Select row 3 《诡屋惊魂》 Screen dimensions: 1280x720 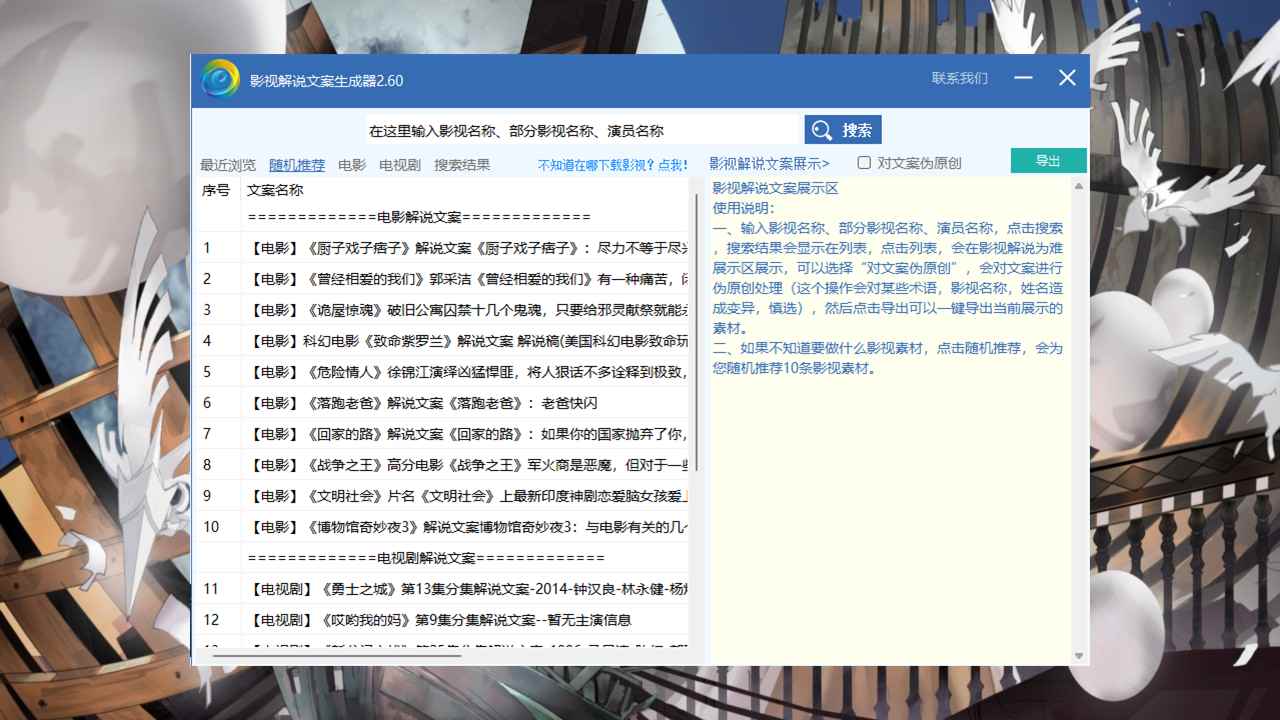(441, 310)
